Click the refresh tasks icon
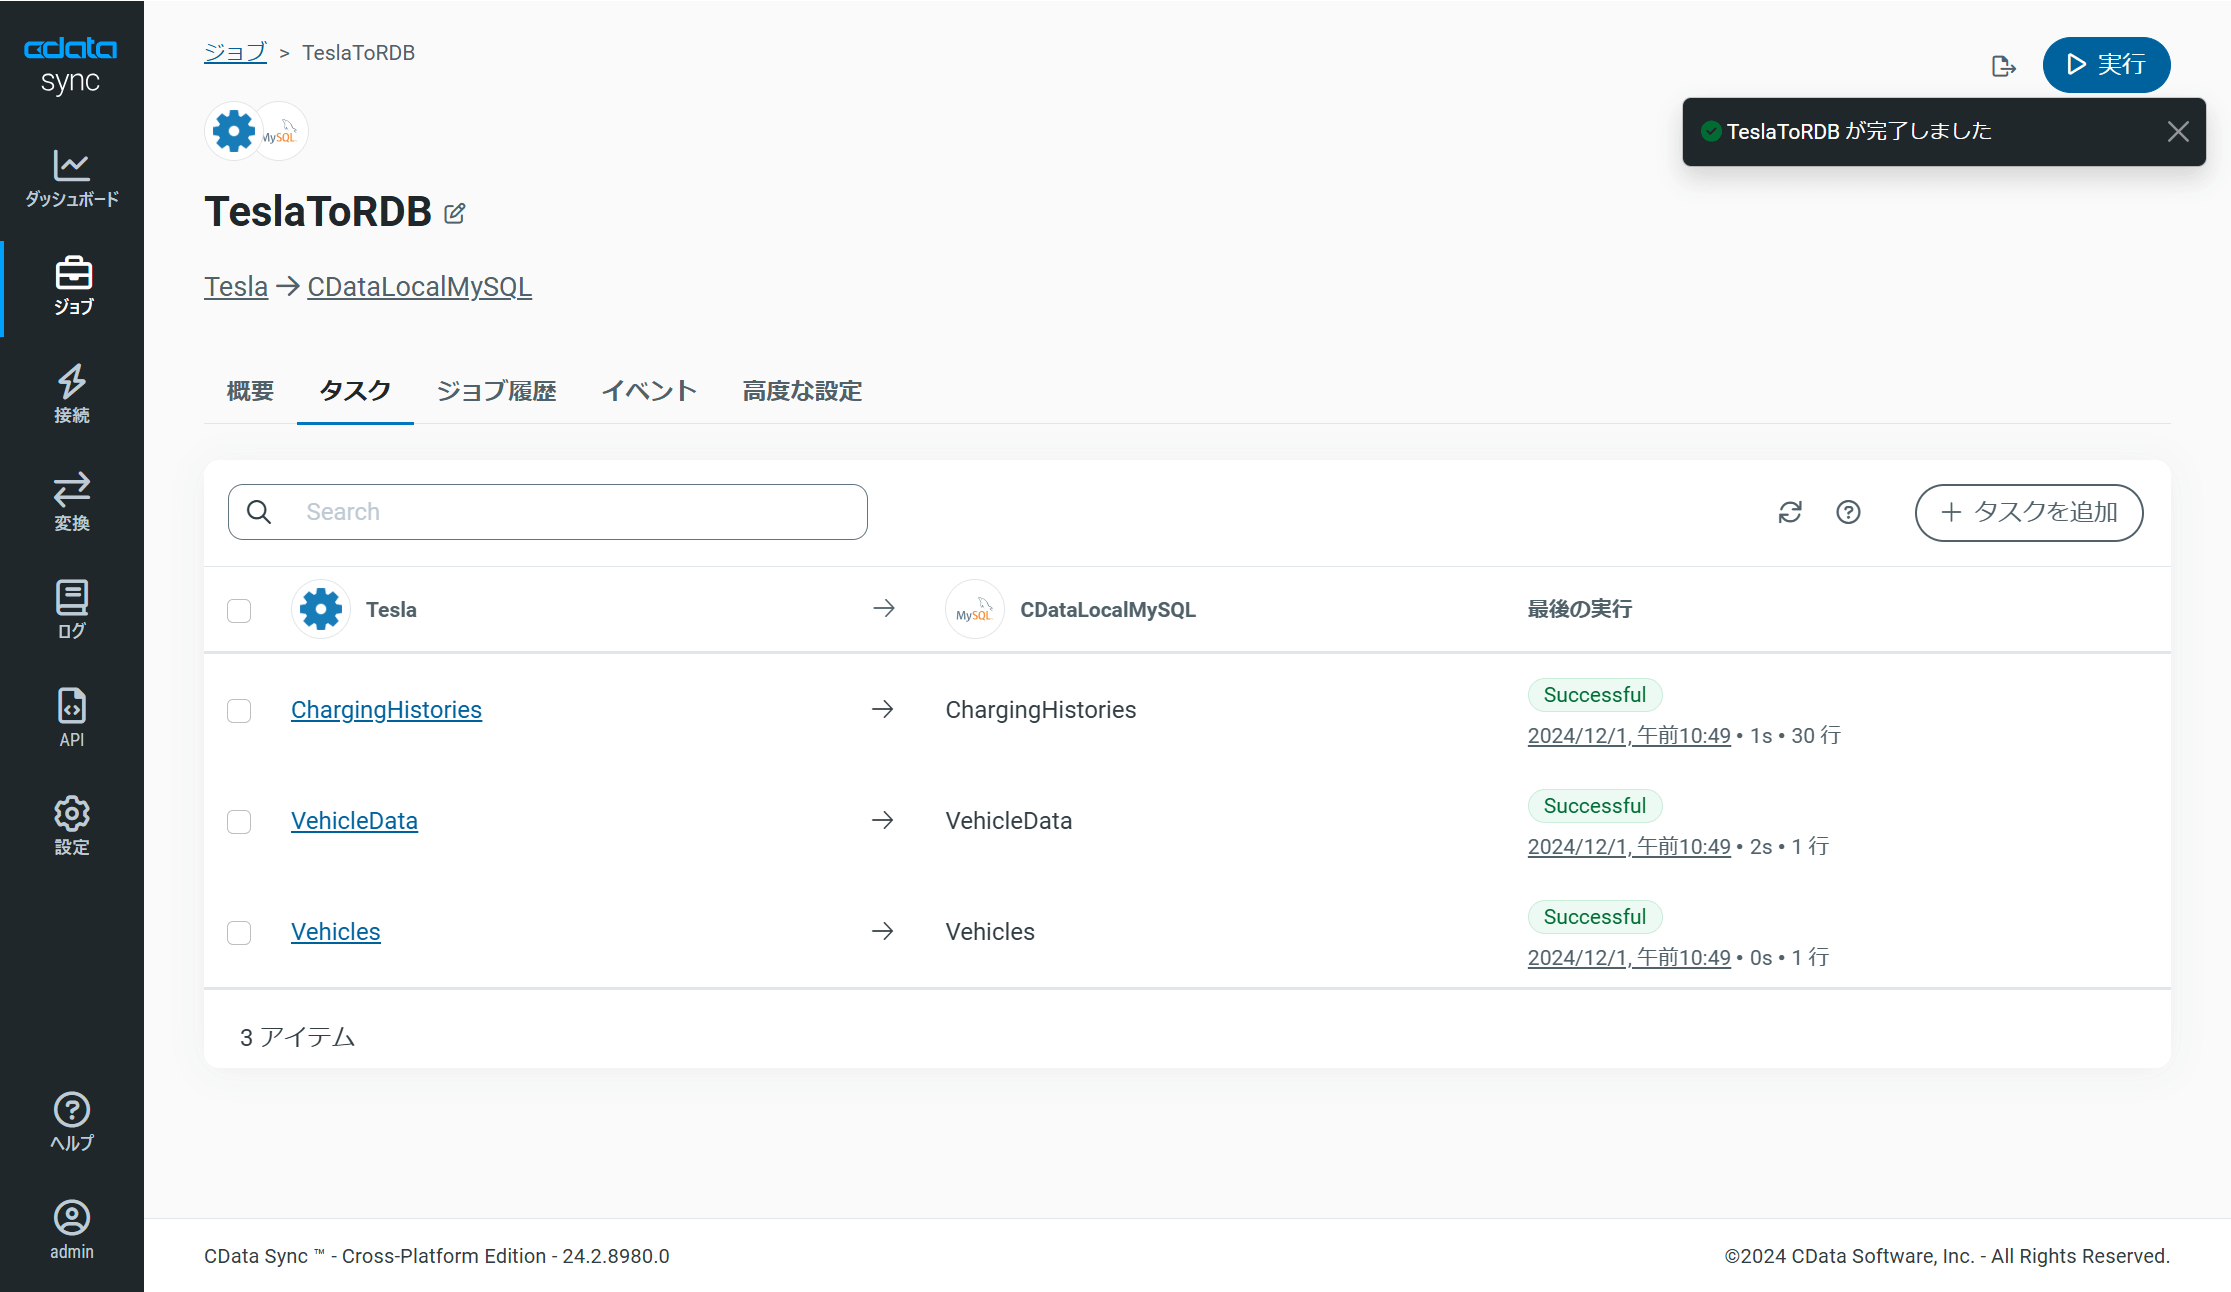The width and height of the screenshot is (2231, 1292). coord(1790,512)
